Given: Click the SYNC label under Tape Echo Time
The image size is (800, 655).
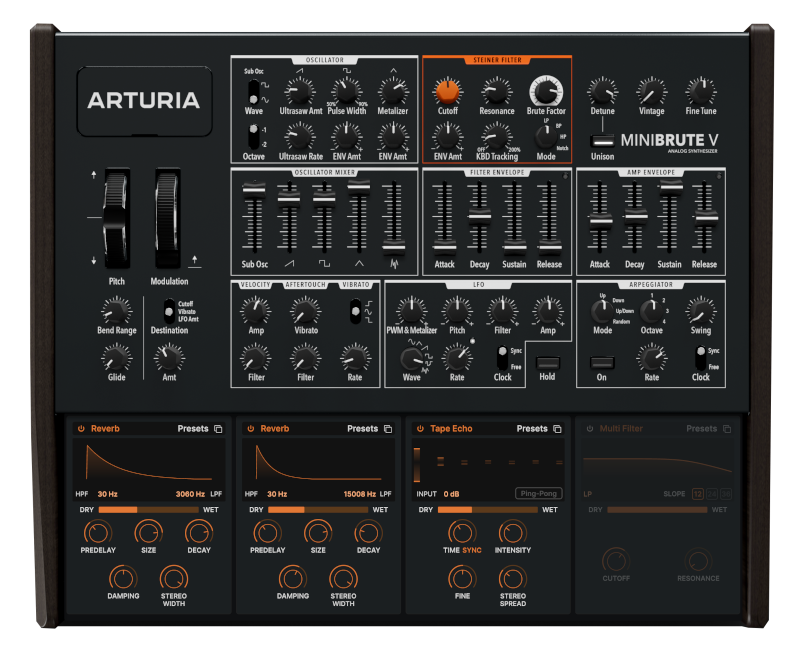Looking at the screenshot, I should point(472,550).
